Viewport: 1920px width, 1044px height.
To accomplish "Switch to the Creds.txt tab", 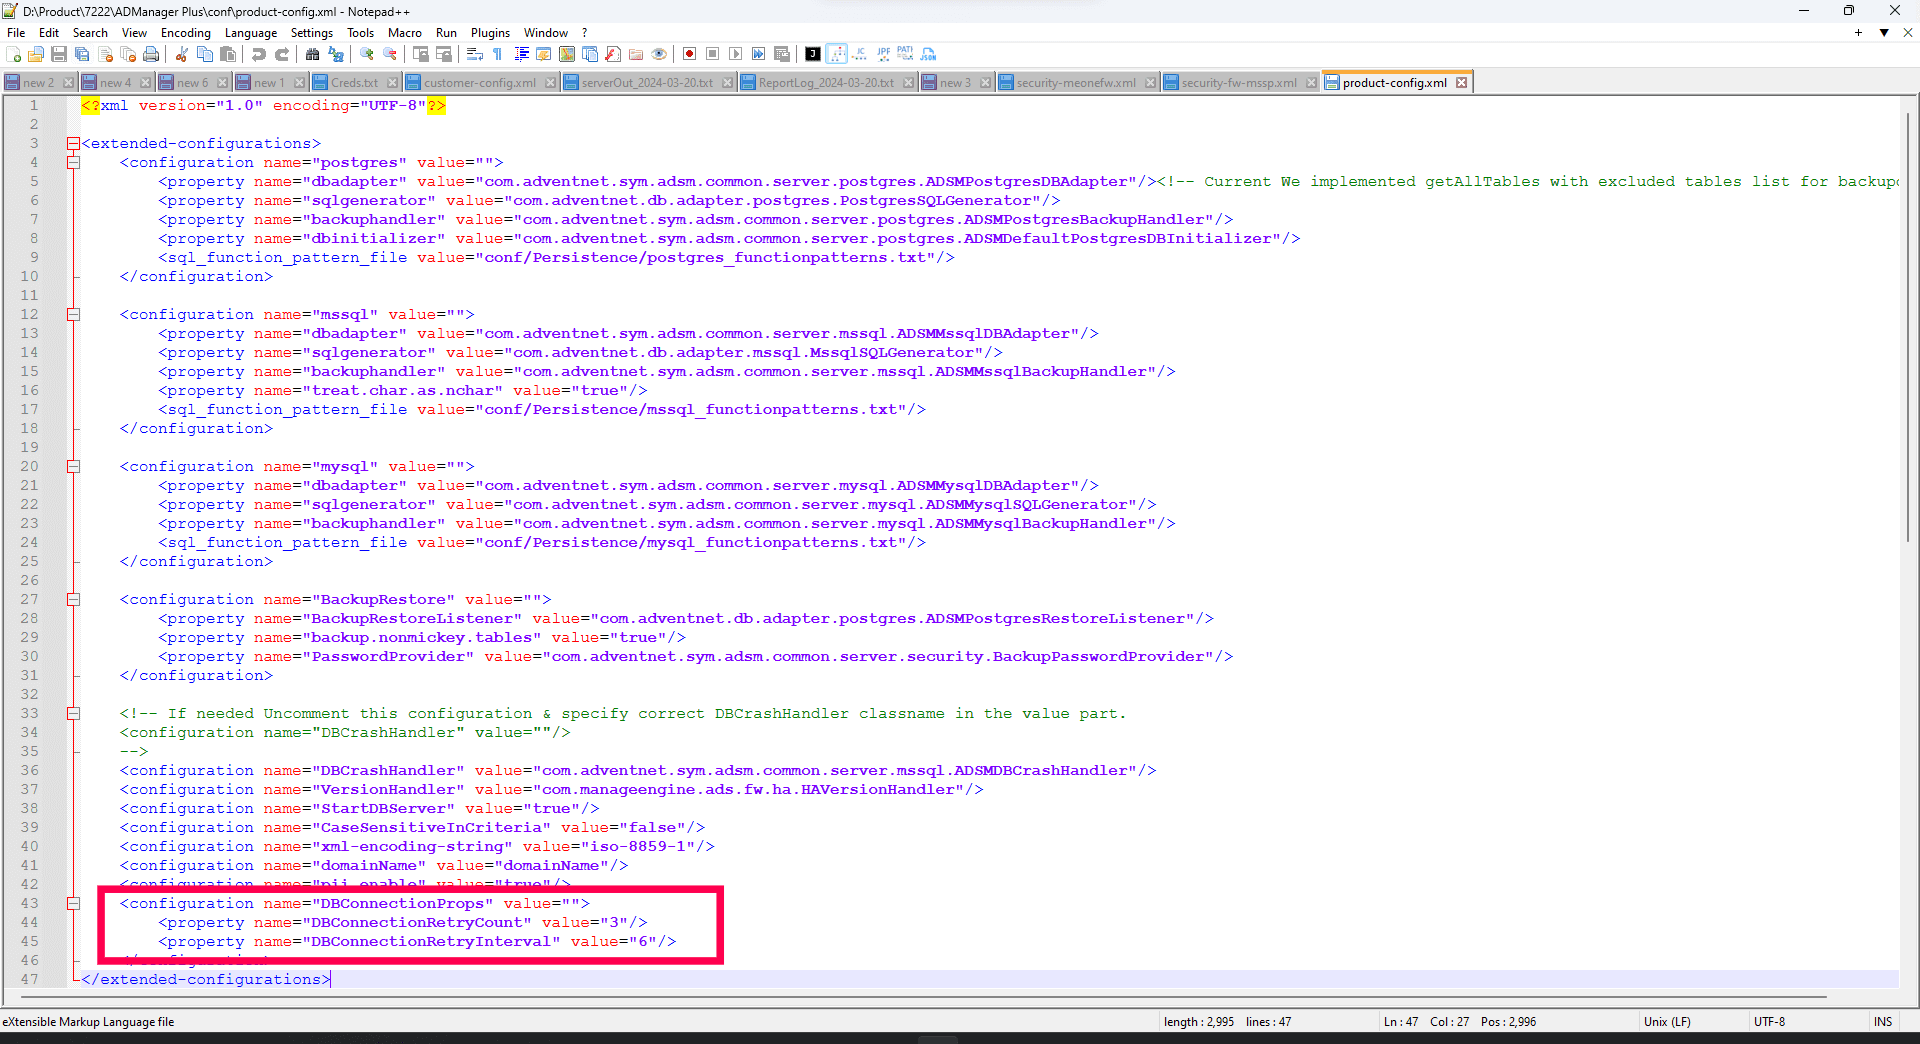I will 355,82.
